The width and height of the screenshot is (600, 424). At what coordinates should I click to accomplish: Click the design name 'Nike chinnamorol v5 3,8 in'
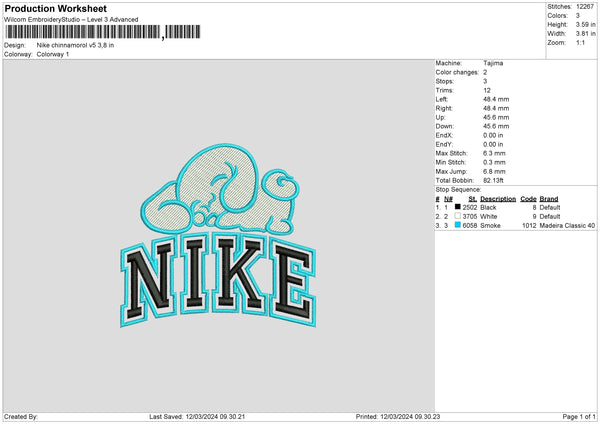[x=75, y=45]
